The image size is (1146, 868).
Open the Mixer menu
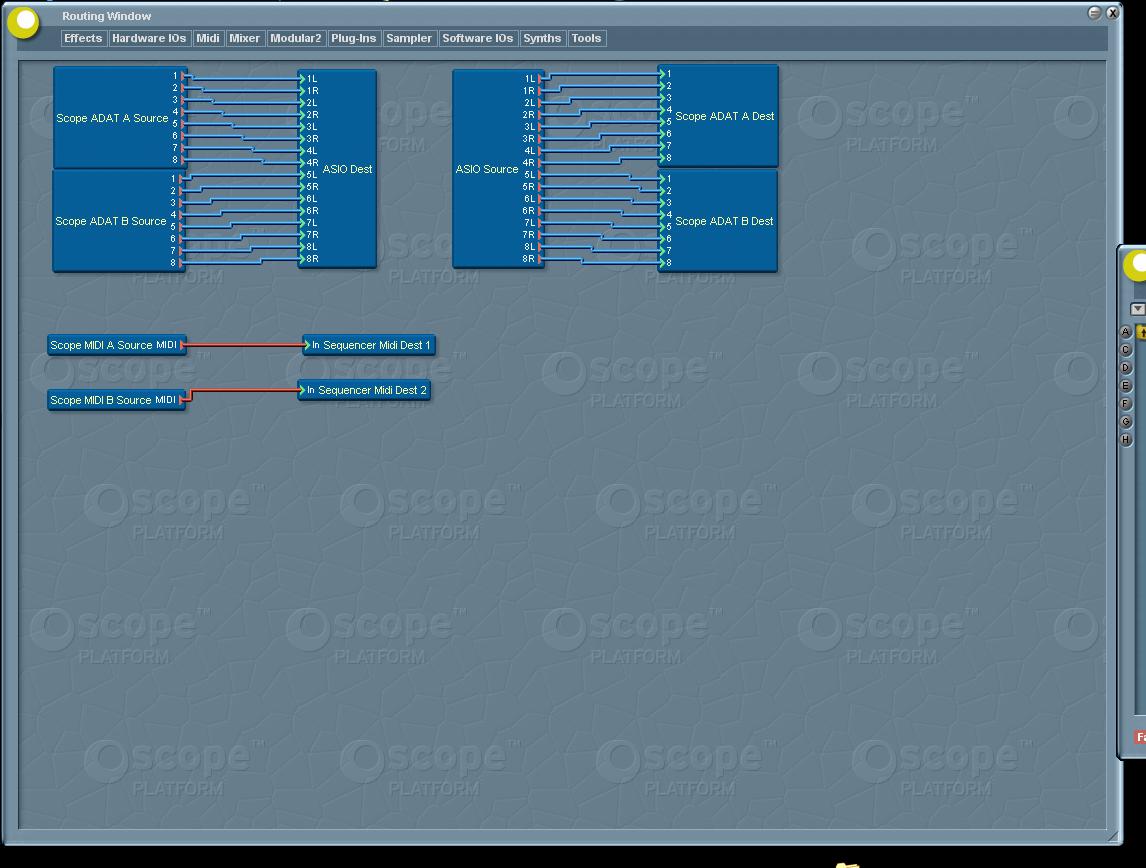[244, 38]
